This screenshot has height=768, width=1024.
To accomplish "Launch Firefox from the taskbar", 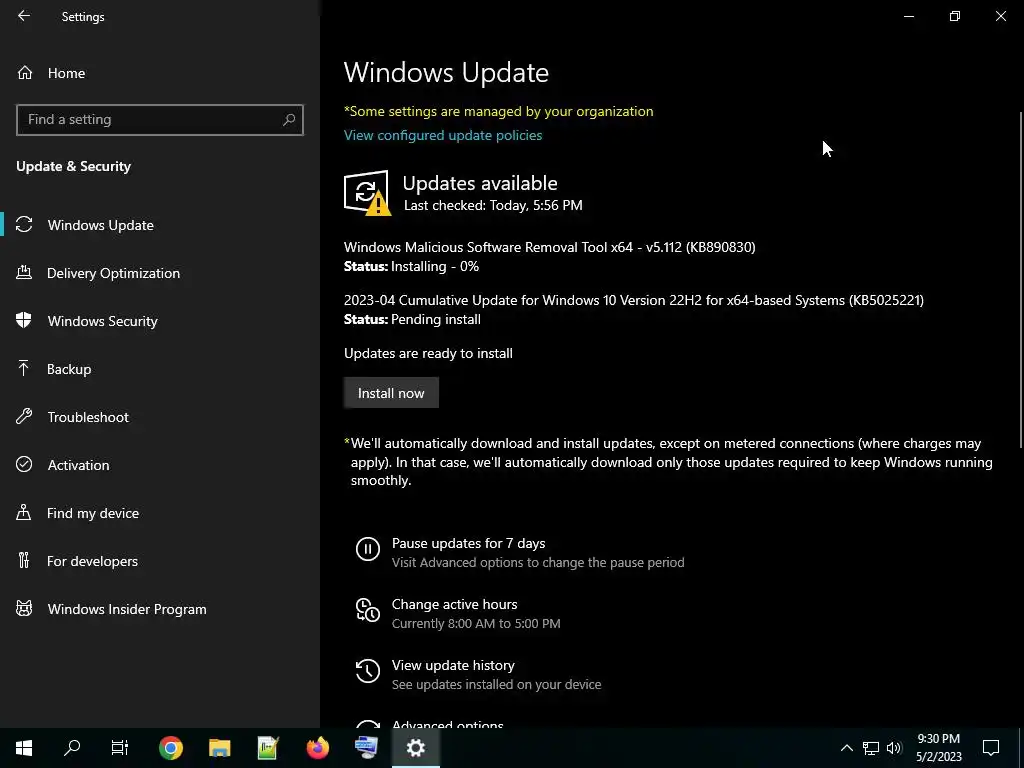I will click(317, 748).
